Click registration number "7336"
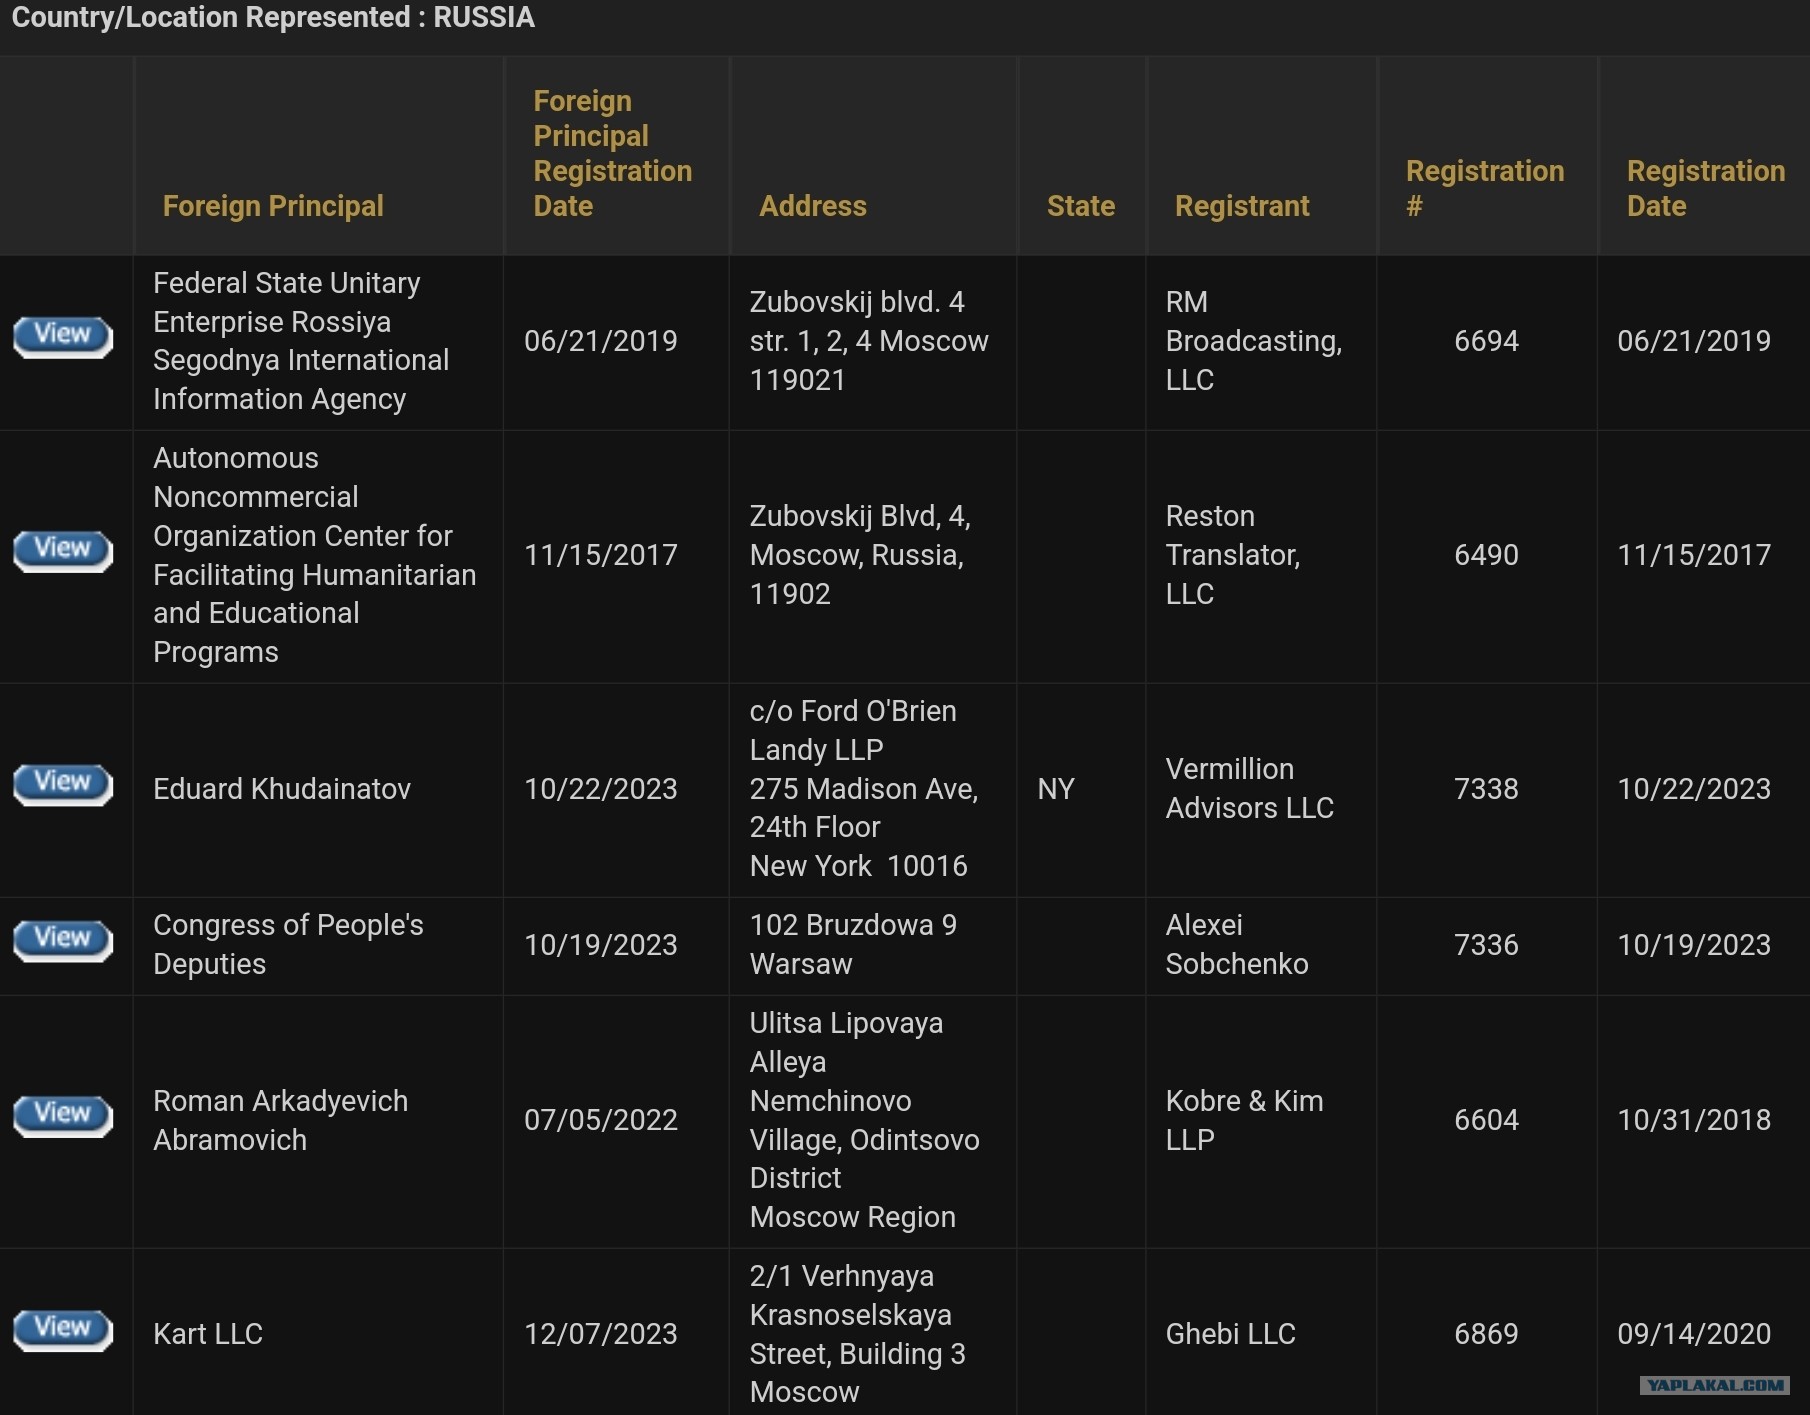The height and width of the screenshot is (1415, 1810). pos(1486,945)
